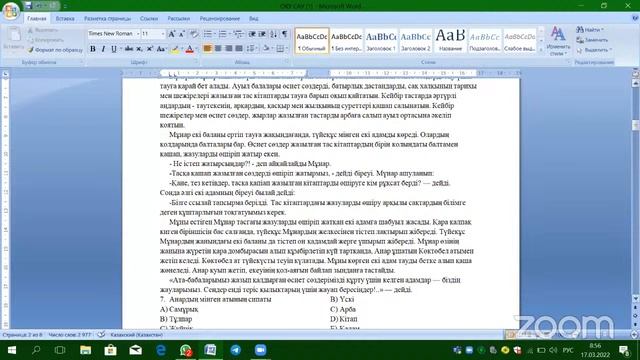
Task: Open font color dropdown arrow
Action: 196,49
